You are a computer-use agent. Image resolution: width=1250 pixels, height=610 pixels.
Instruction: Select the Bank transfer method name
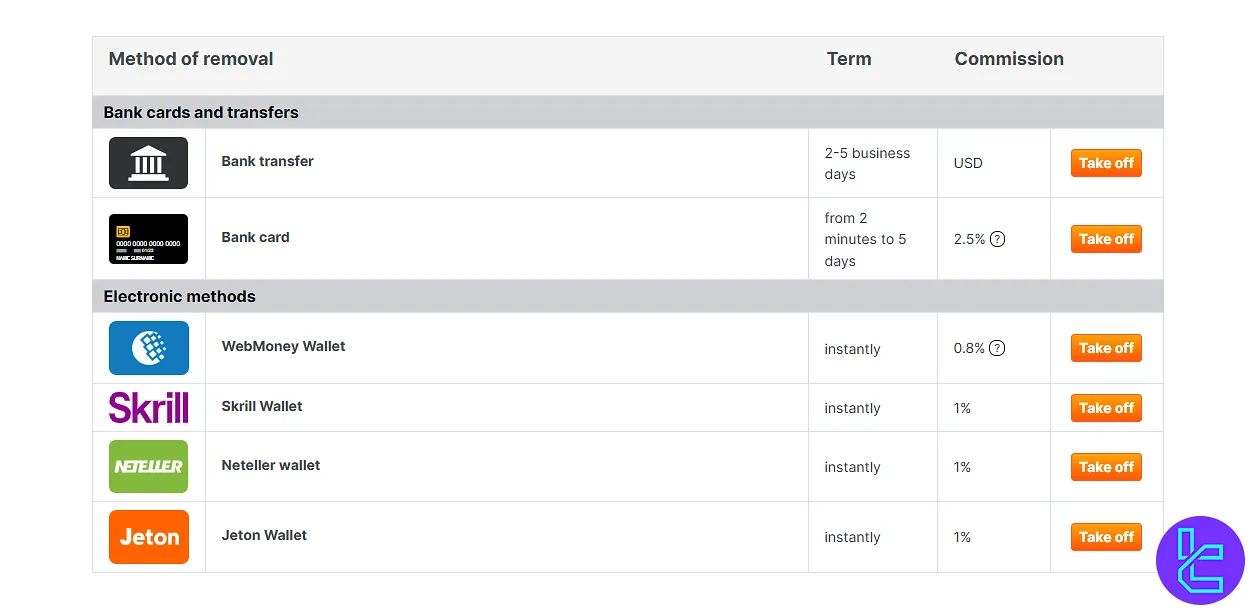click(x=267, y=161)
